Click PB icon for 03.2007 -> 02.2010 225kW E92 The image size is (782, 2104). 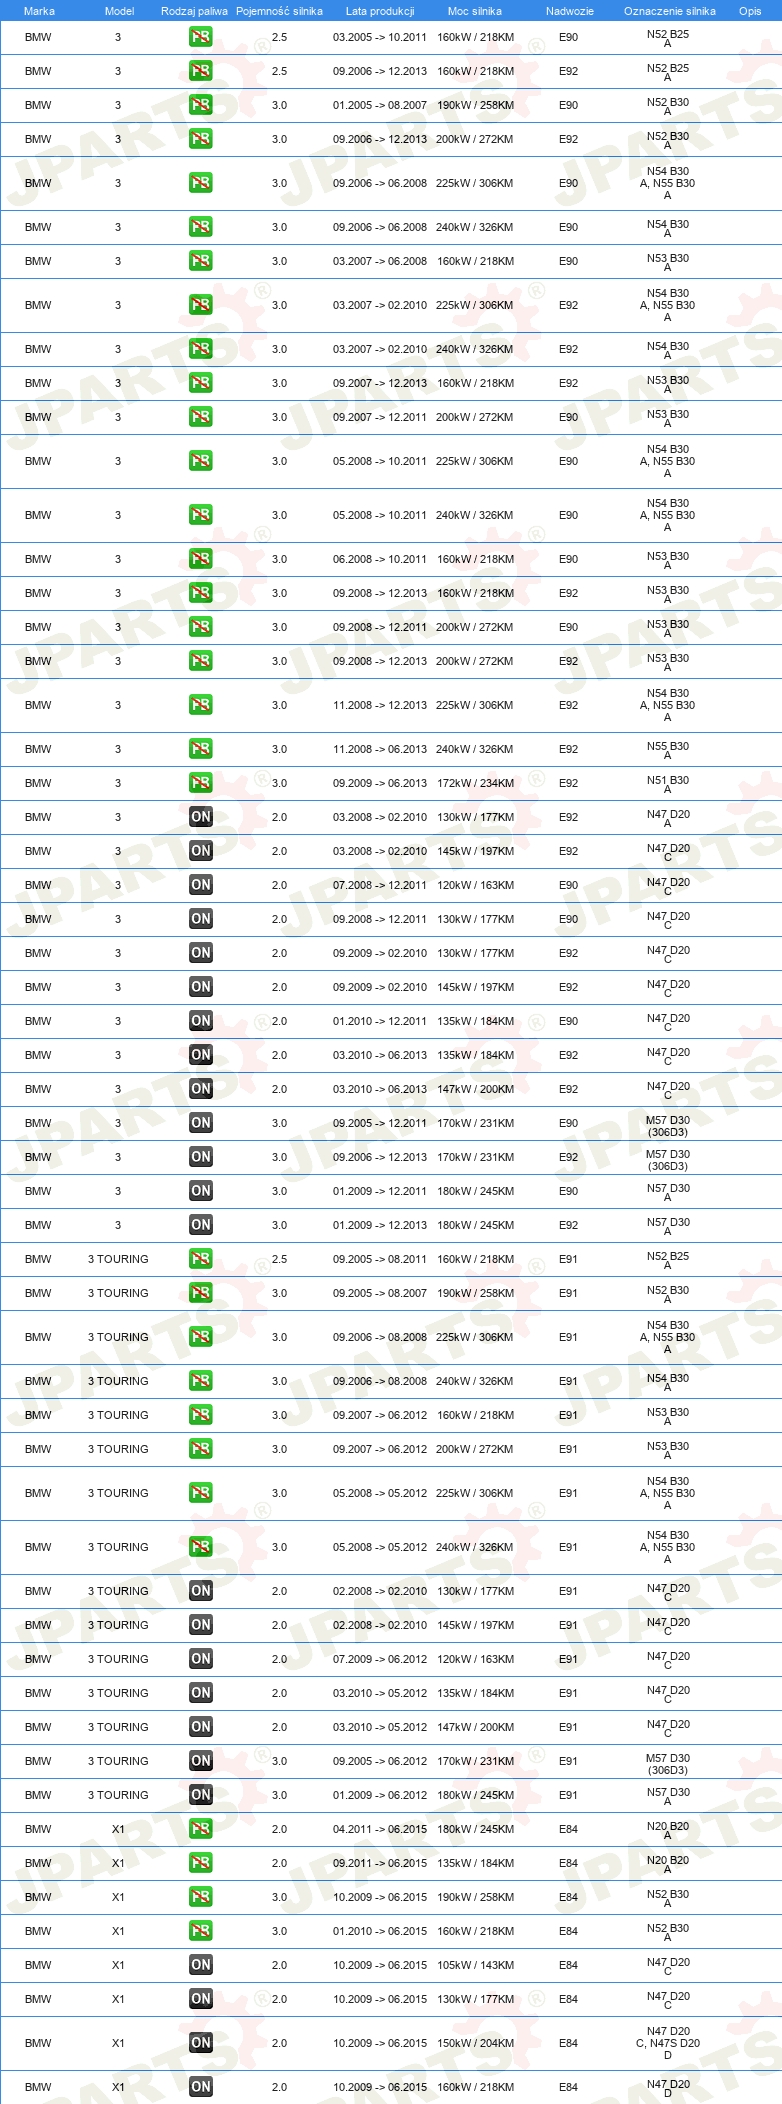click(x=200, y=305)
